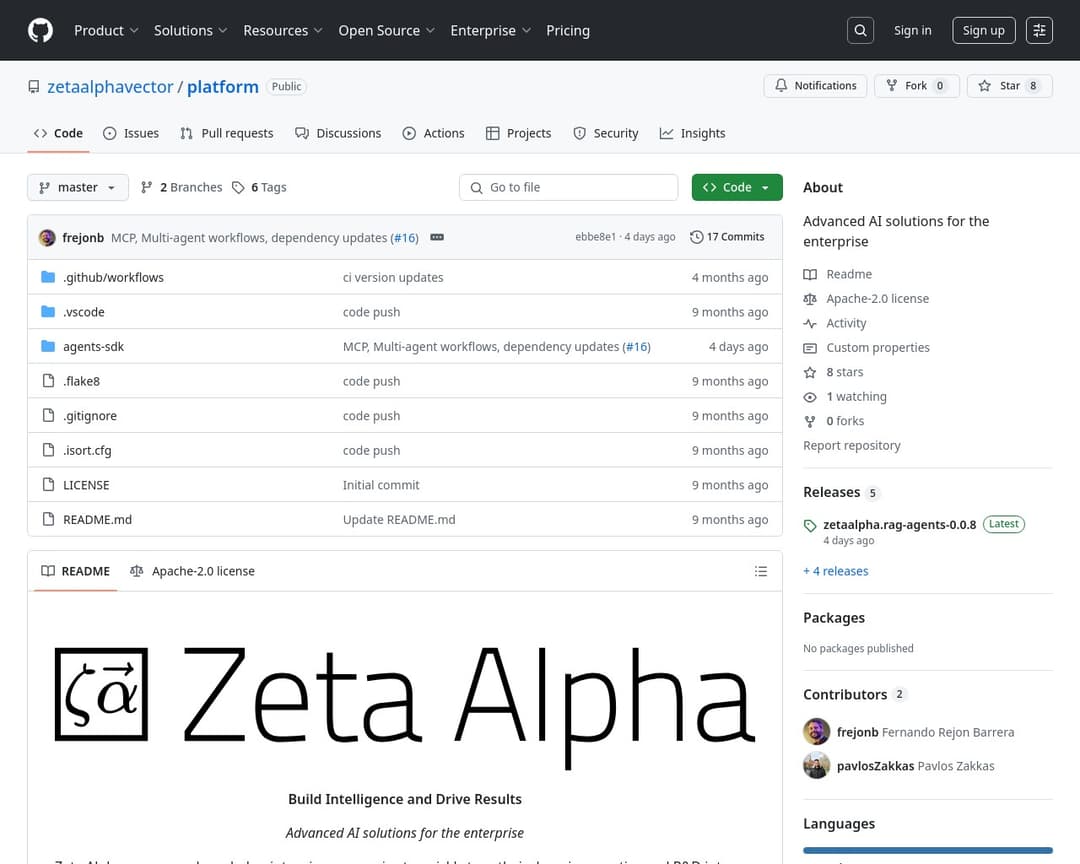Open the README.md file
The width and height of the screenshot is (1080, 864).
coord(97,520)
